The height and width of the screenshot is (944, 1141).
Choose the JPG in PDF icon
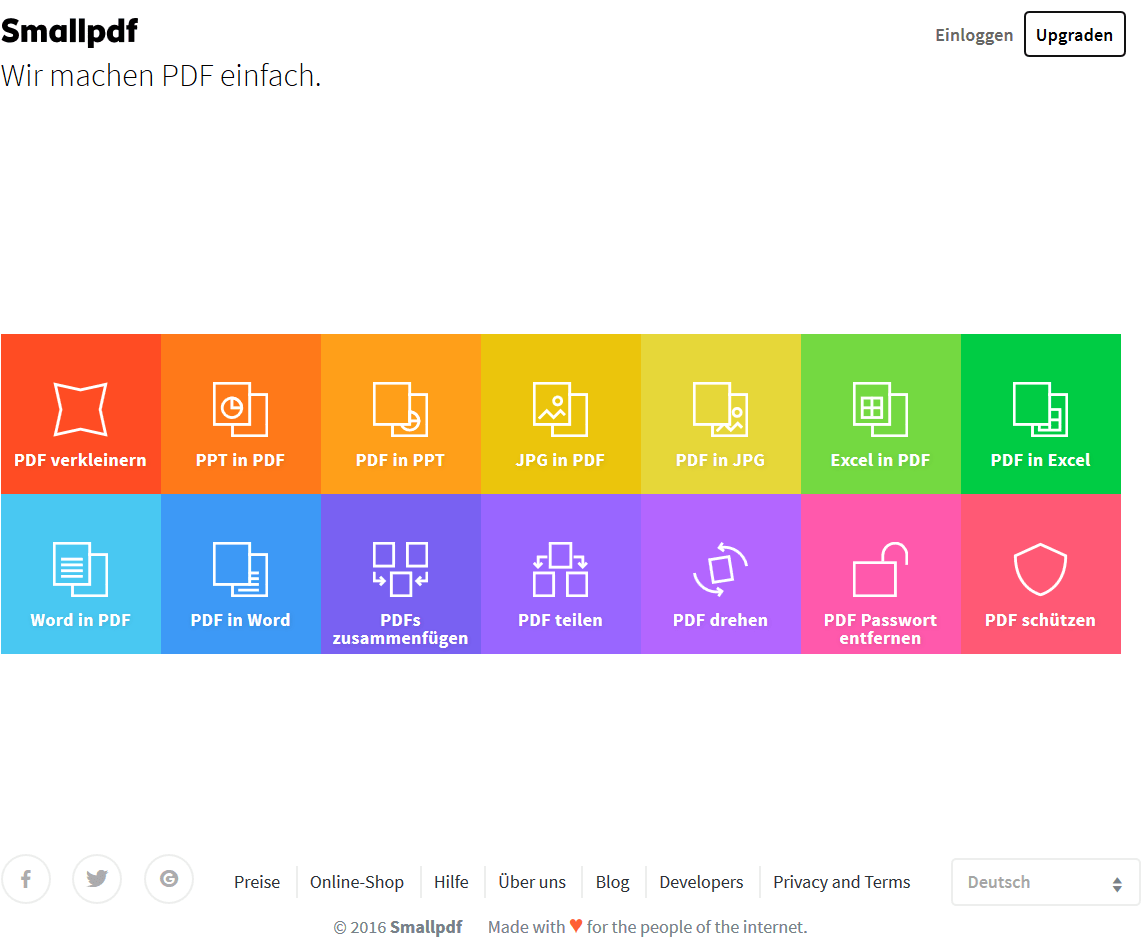pos(560,409)
